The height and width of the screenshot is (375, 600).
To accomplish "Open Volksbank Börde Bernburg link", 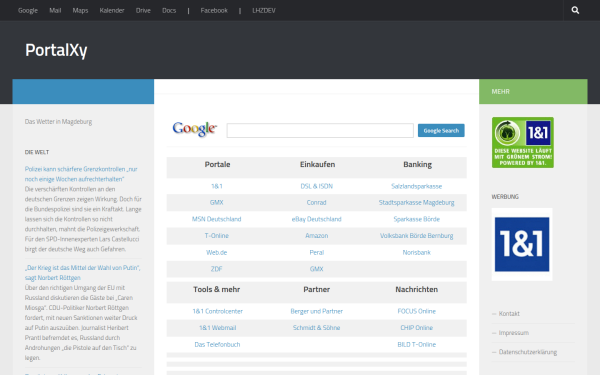I will [x=416, y=236].
